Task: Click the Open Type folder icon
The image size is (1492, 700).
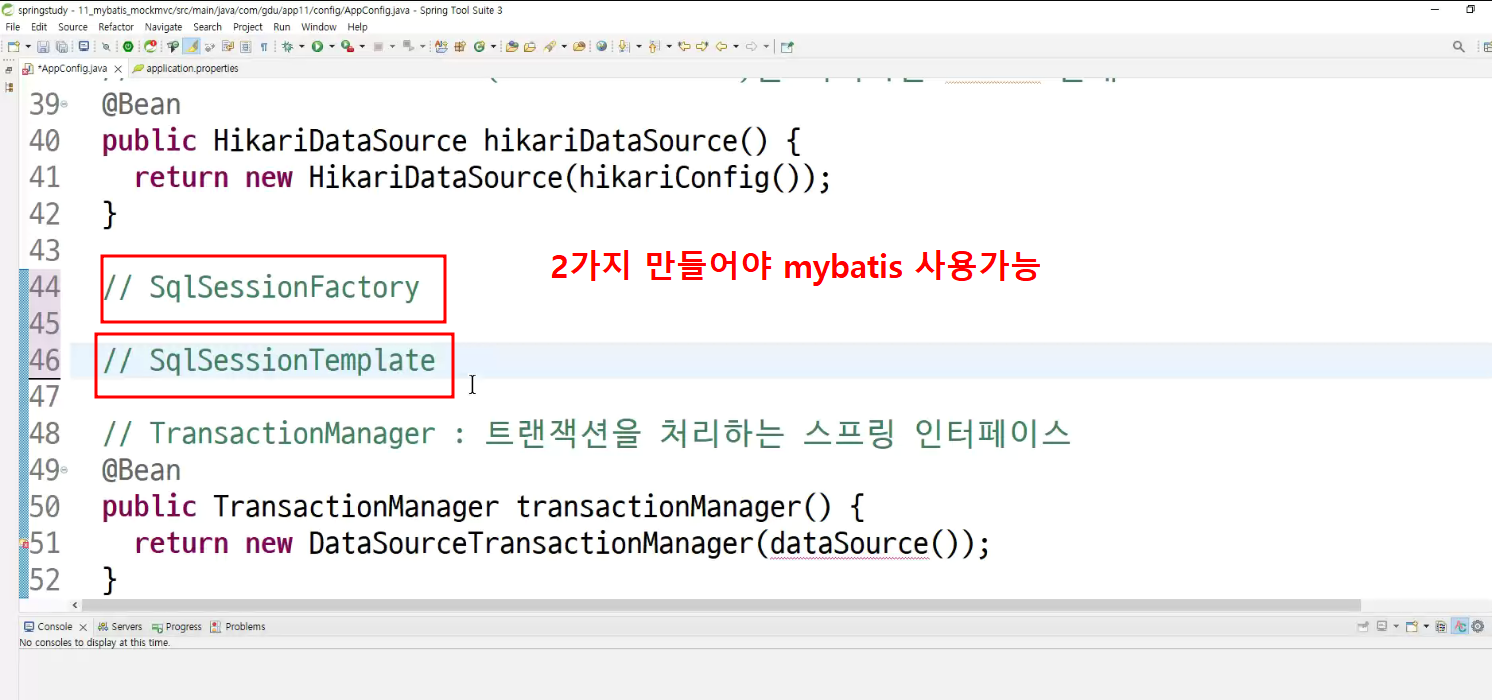Action: (x=512, y=46)
